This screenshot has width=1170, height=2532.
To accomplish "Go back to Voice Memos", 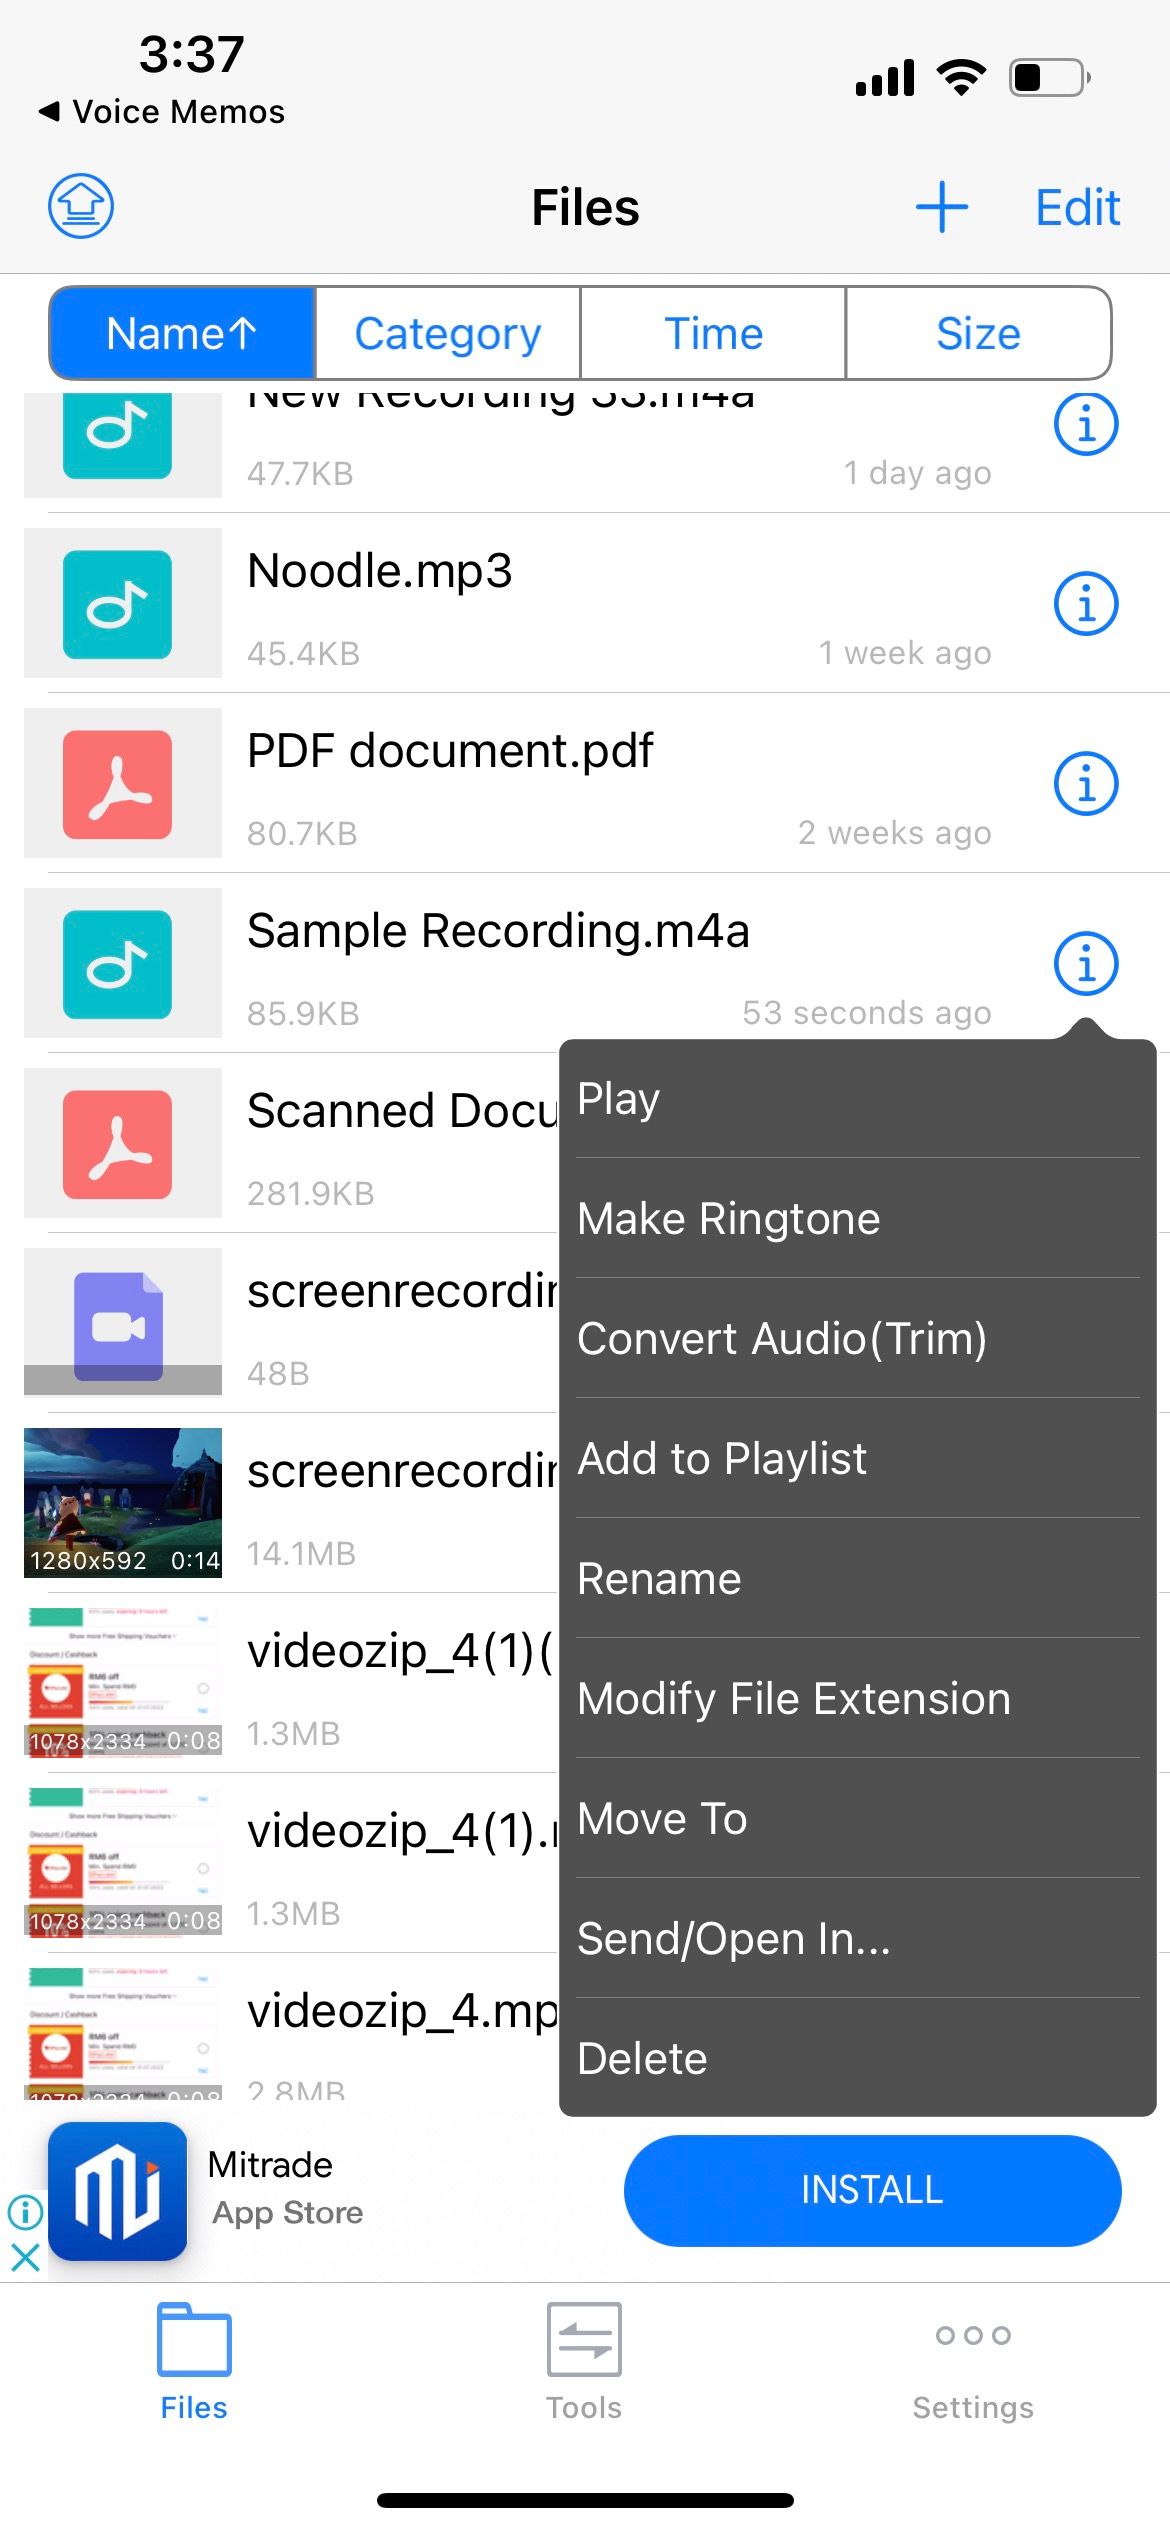I will pos(162,111).
